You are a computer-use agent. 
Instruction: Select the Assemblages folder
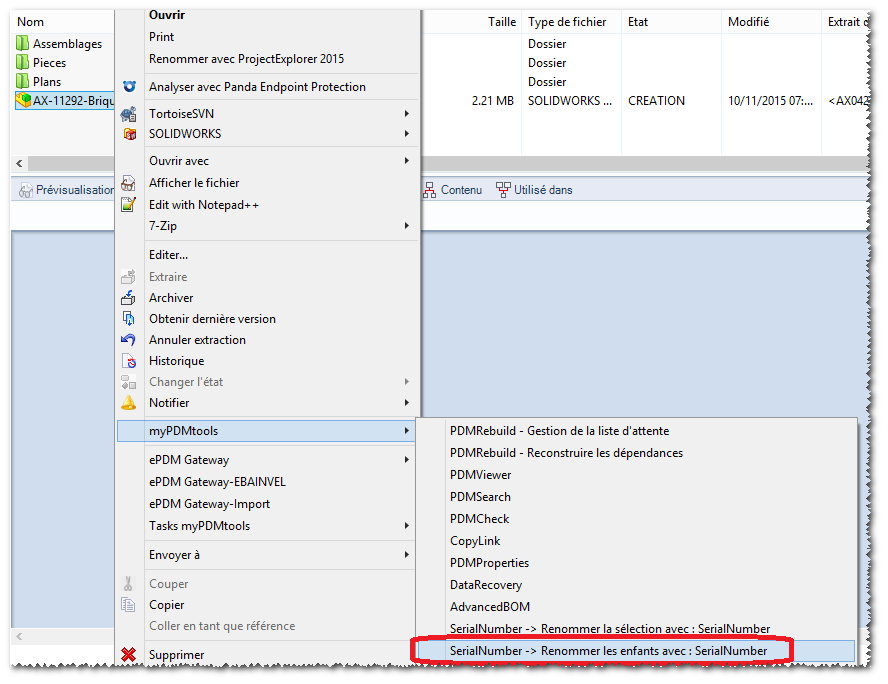pos(67,44)
